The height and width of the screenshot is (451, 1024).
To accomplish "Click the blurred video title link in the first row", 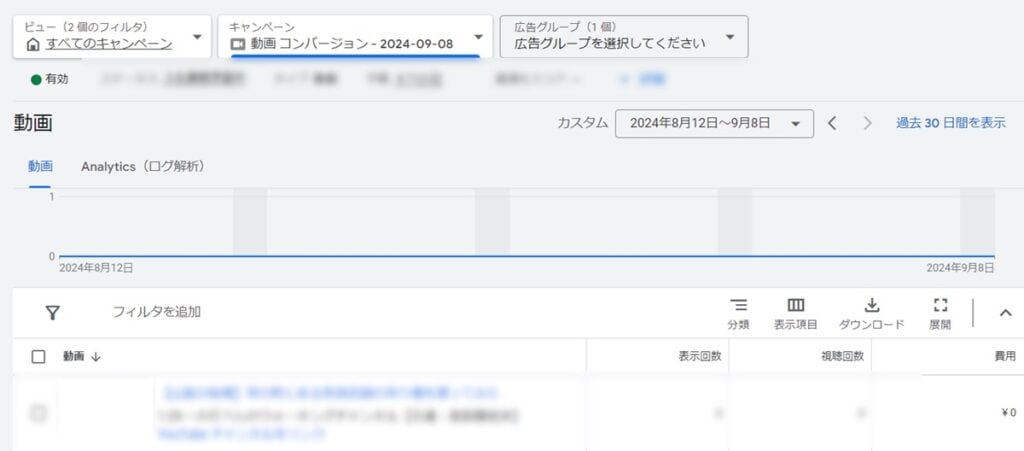I will [329, 393].
